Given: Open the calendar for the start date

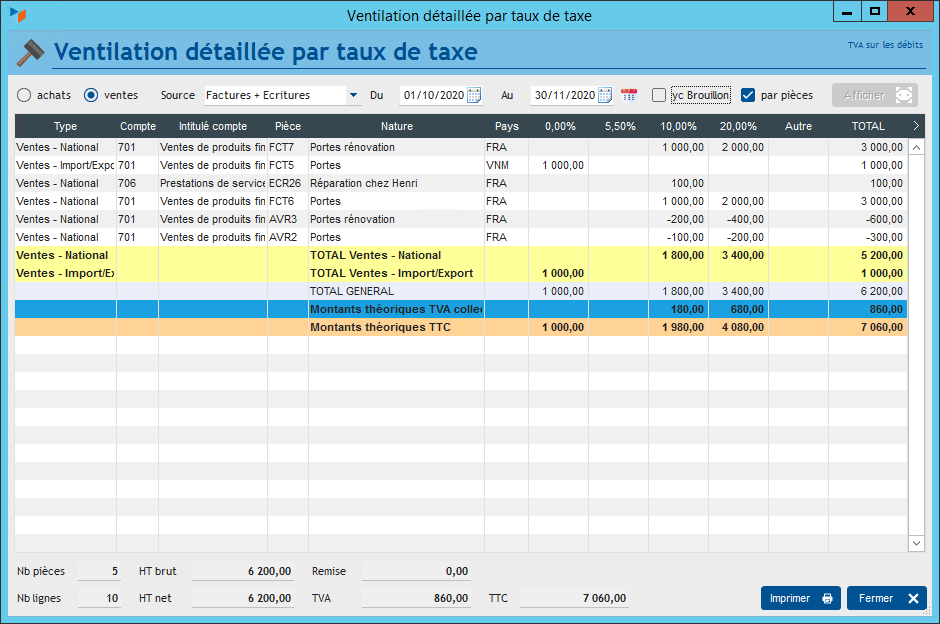Looking at the screenshot, I should click(x=474, y=95).
